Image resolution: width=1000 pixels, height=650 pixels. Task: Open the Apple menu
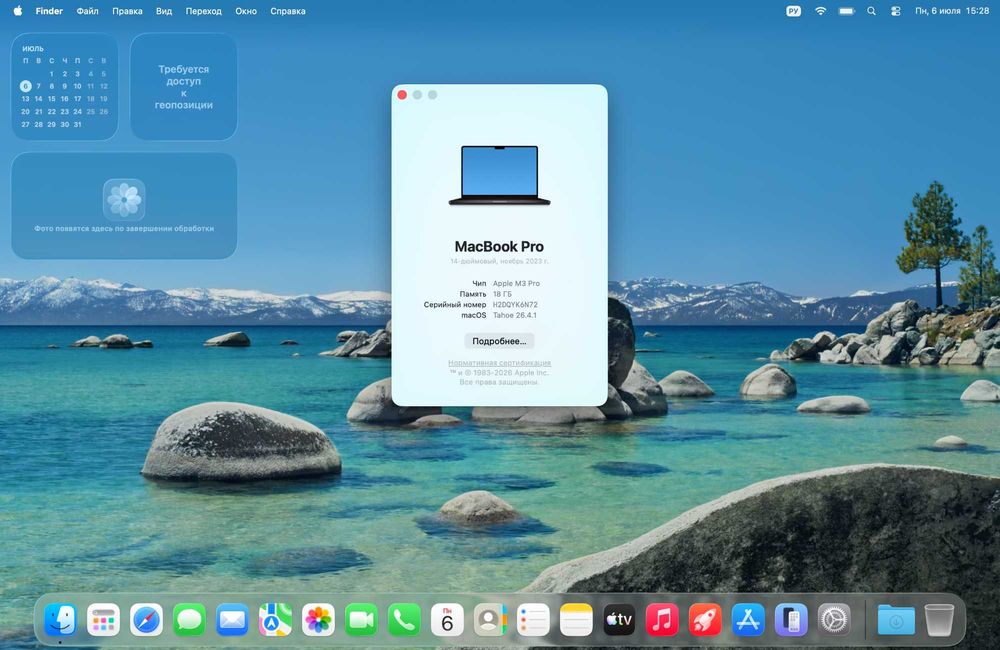[x=18, y=11]
